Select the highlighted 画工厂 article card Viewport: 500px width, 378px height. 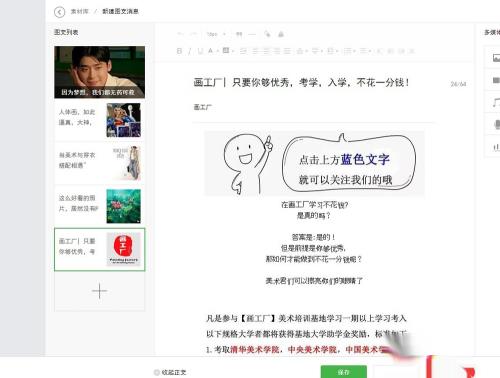coord(100,250)
